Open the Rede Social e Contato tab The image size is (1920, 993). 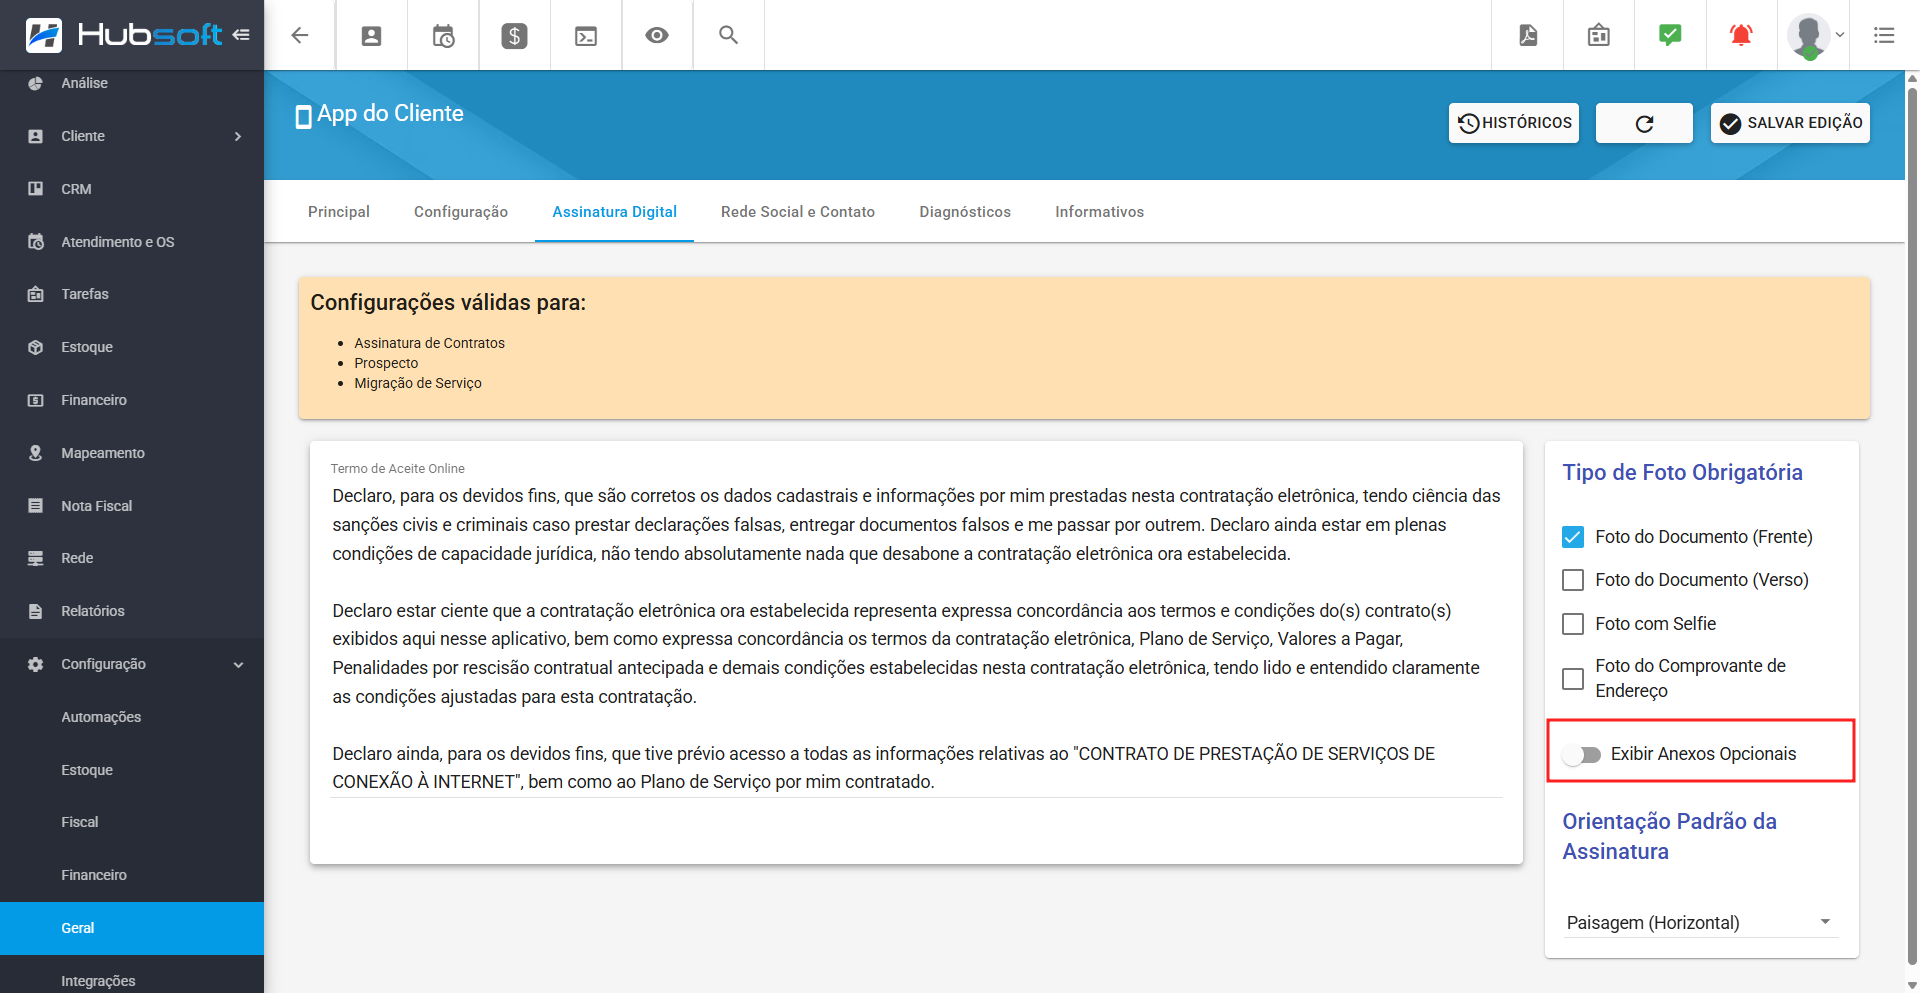798,212
